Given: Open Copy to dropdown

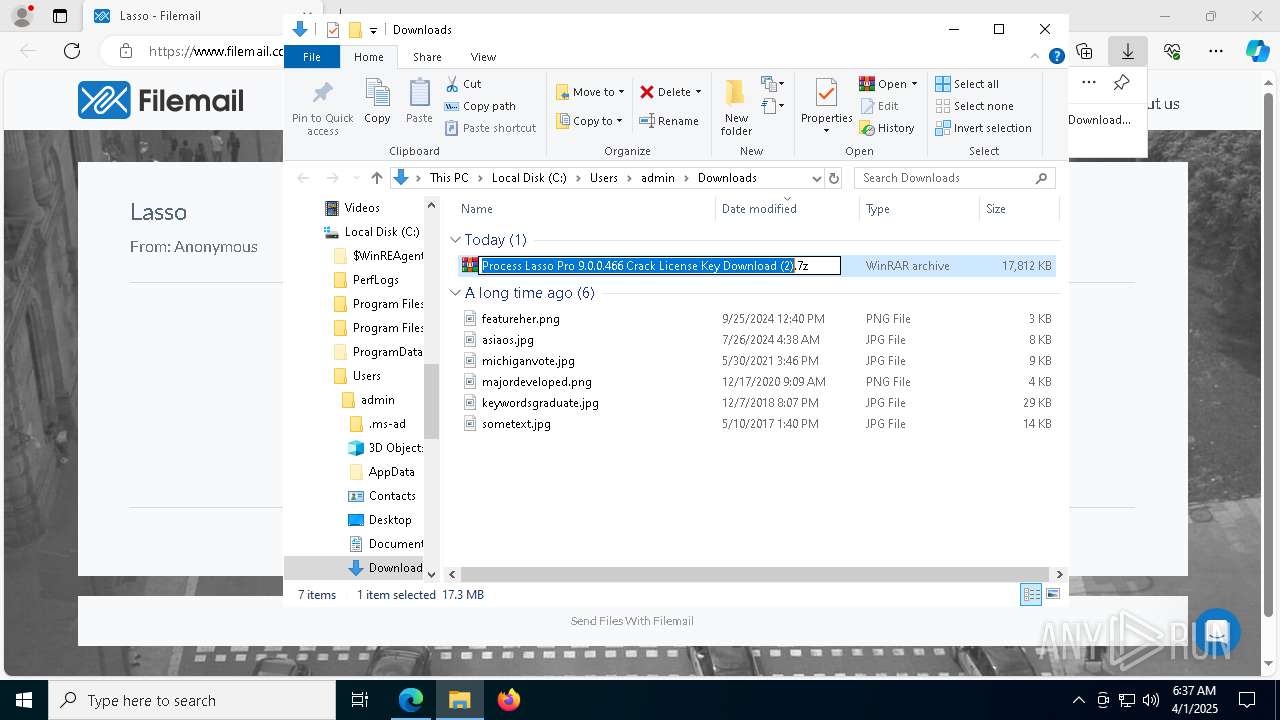Looking at the screenshot, I should [x=590, y=121].
